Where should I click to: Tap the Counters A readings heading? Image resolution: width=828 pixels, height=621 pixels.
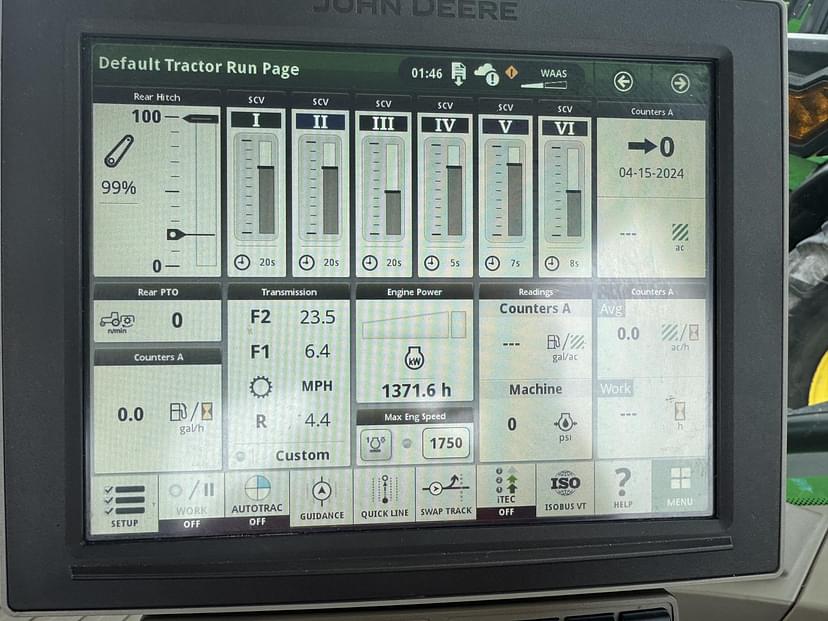[x=535, y=308]
